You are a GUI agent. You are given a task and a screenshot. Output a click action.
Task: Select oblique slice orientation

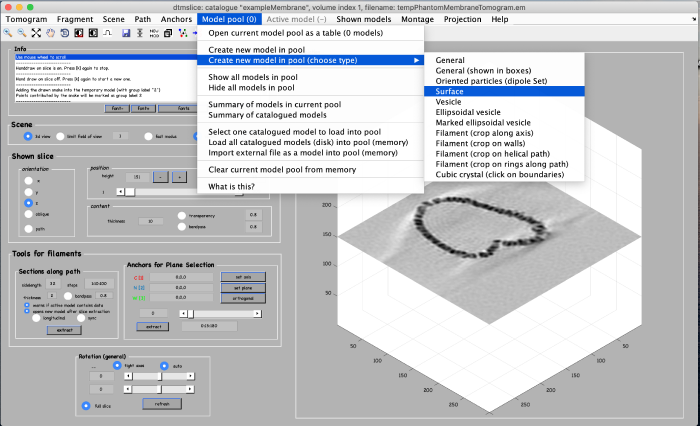(x=29, y=214)
